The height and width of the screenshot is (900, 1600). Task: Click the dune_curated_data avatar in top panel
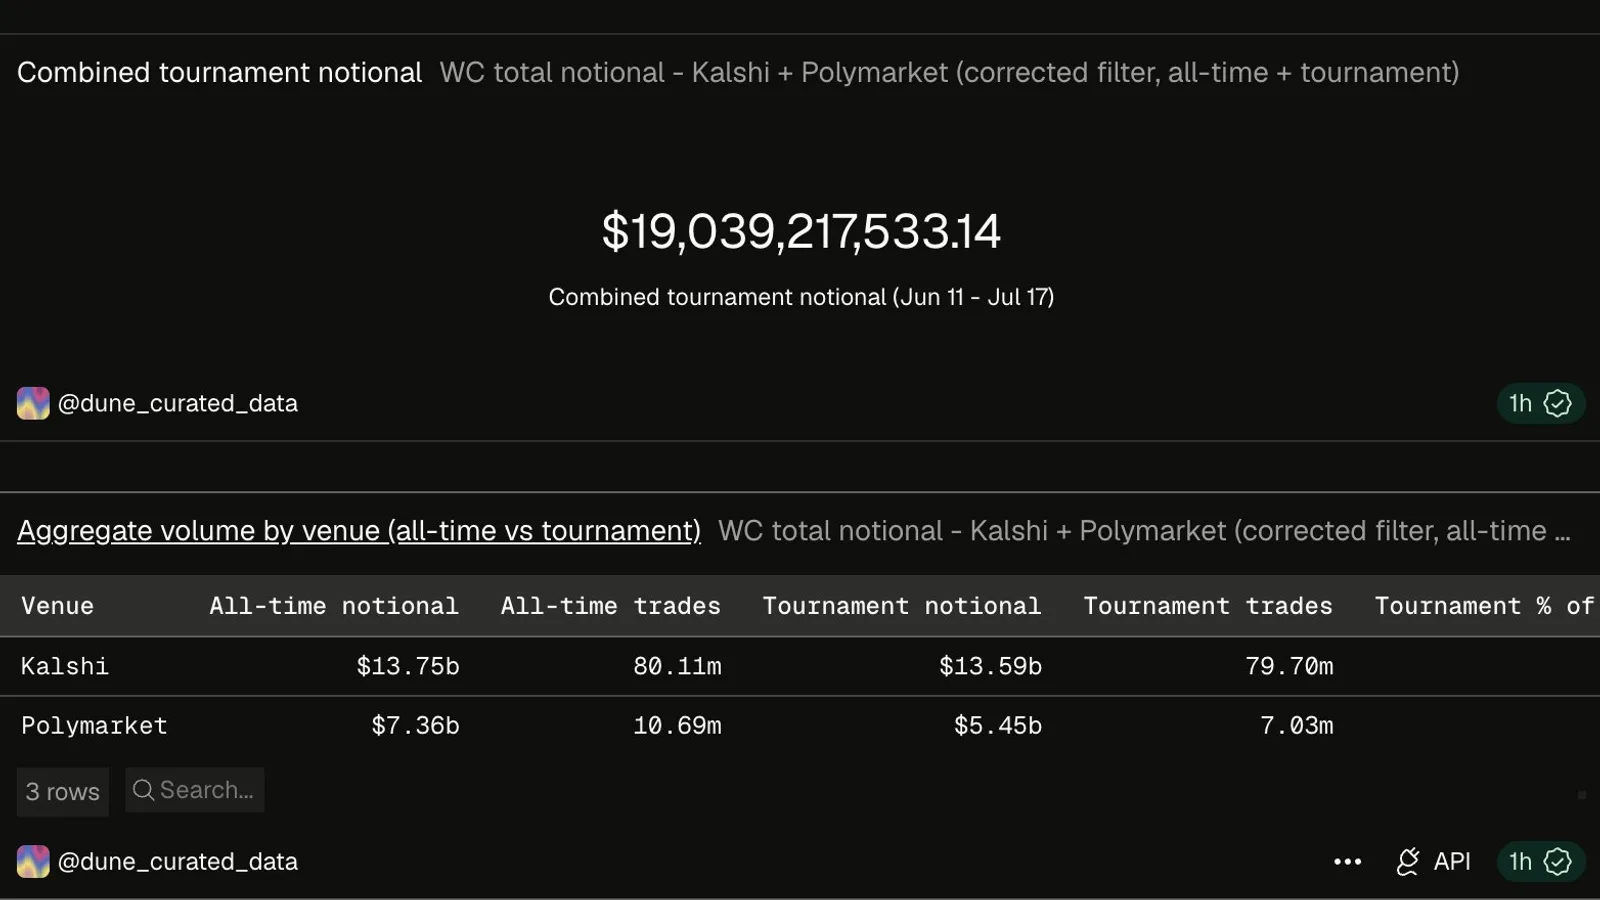(33, 403)
